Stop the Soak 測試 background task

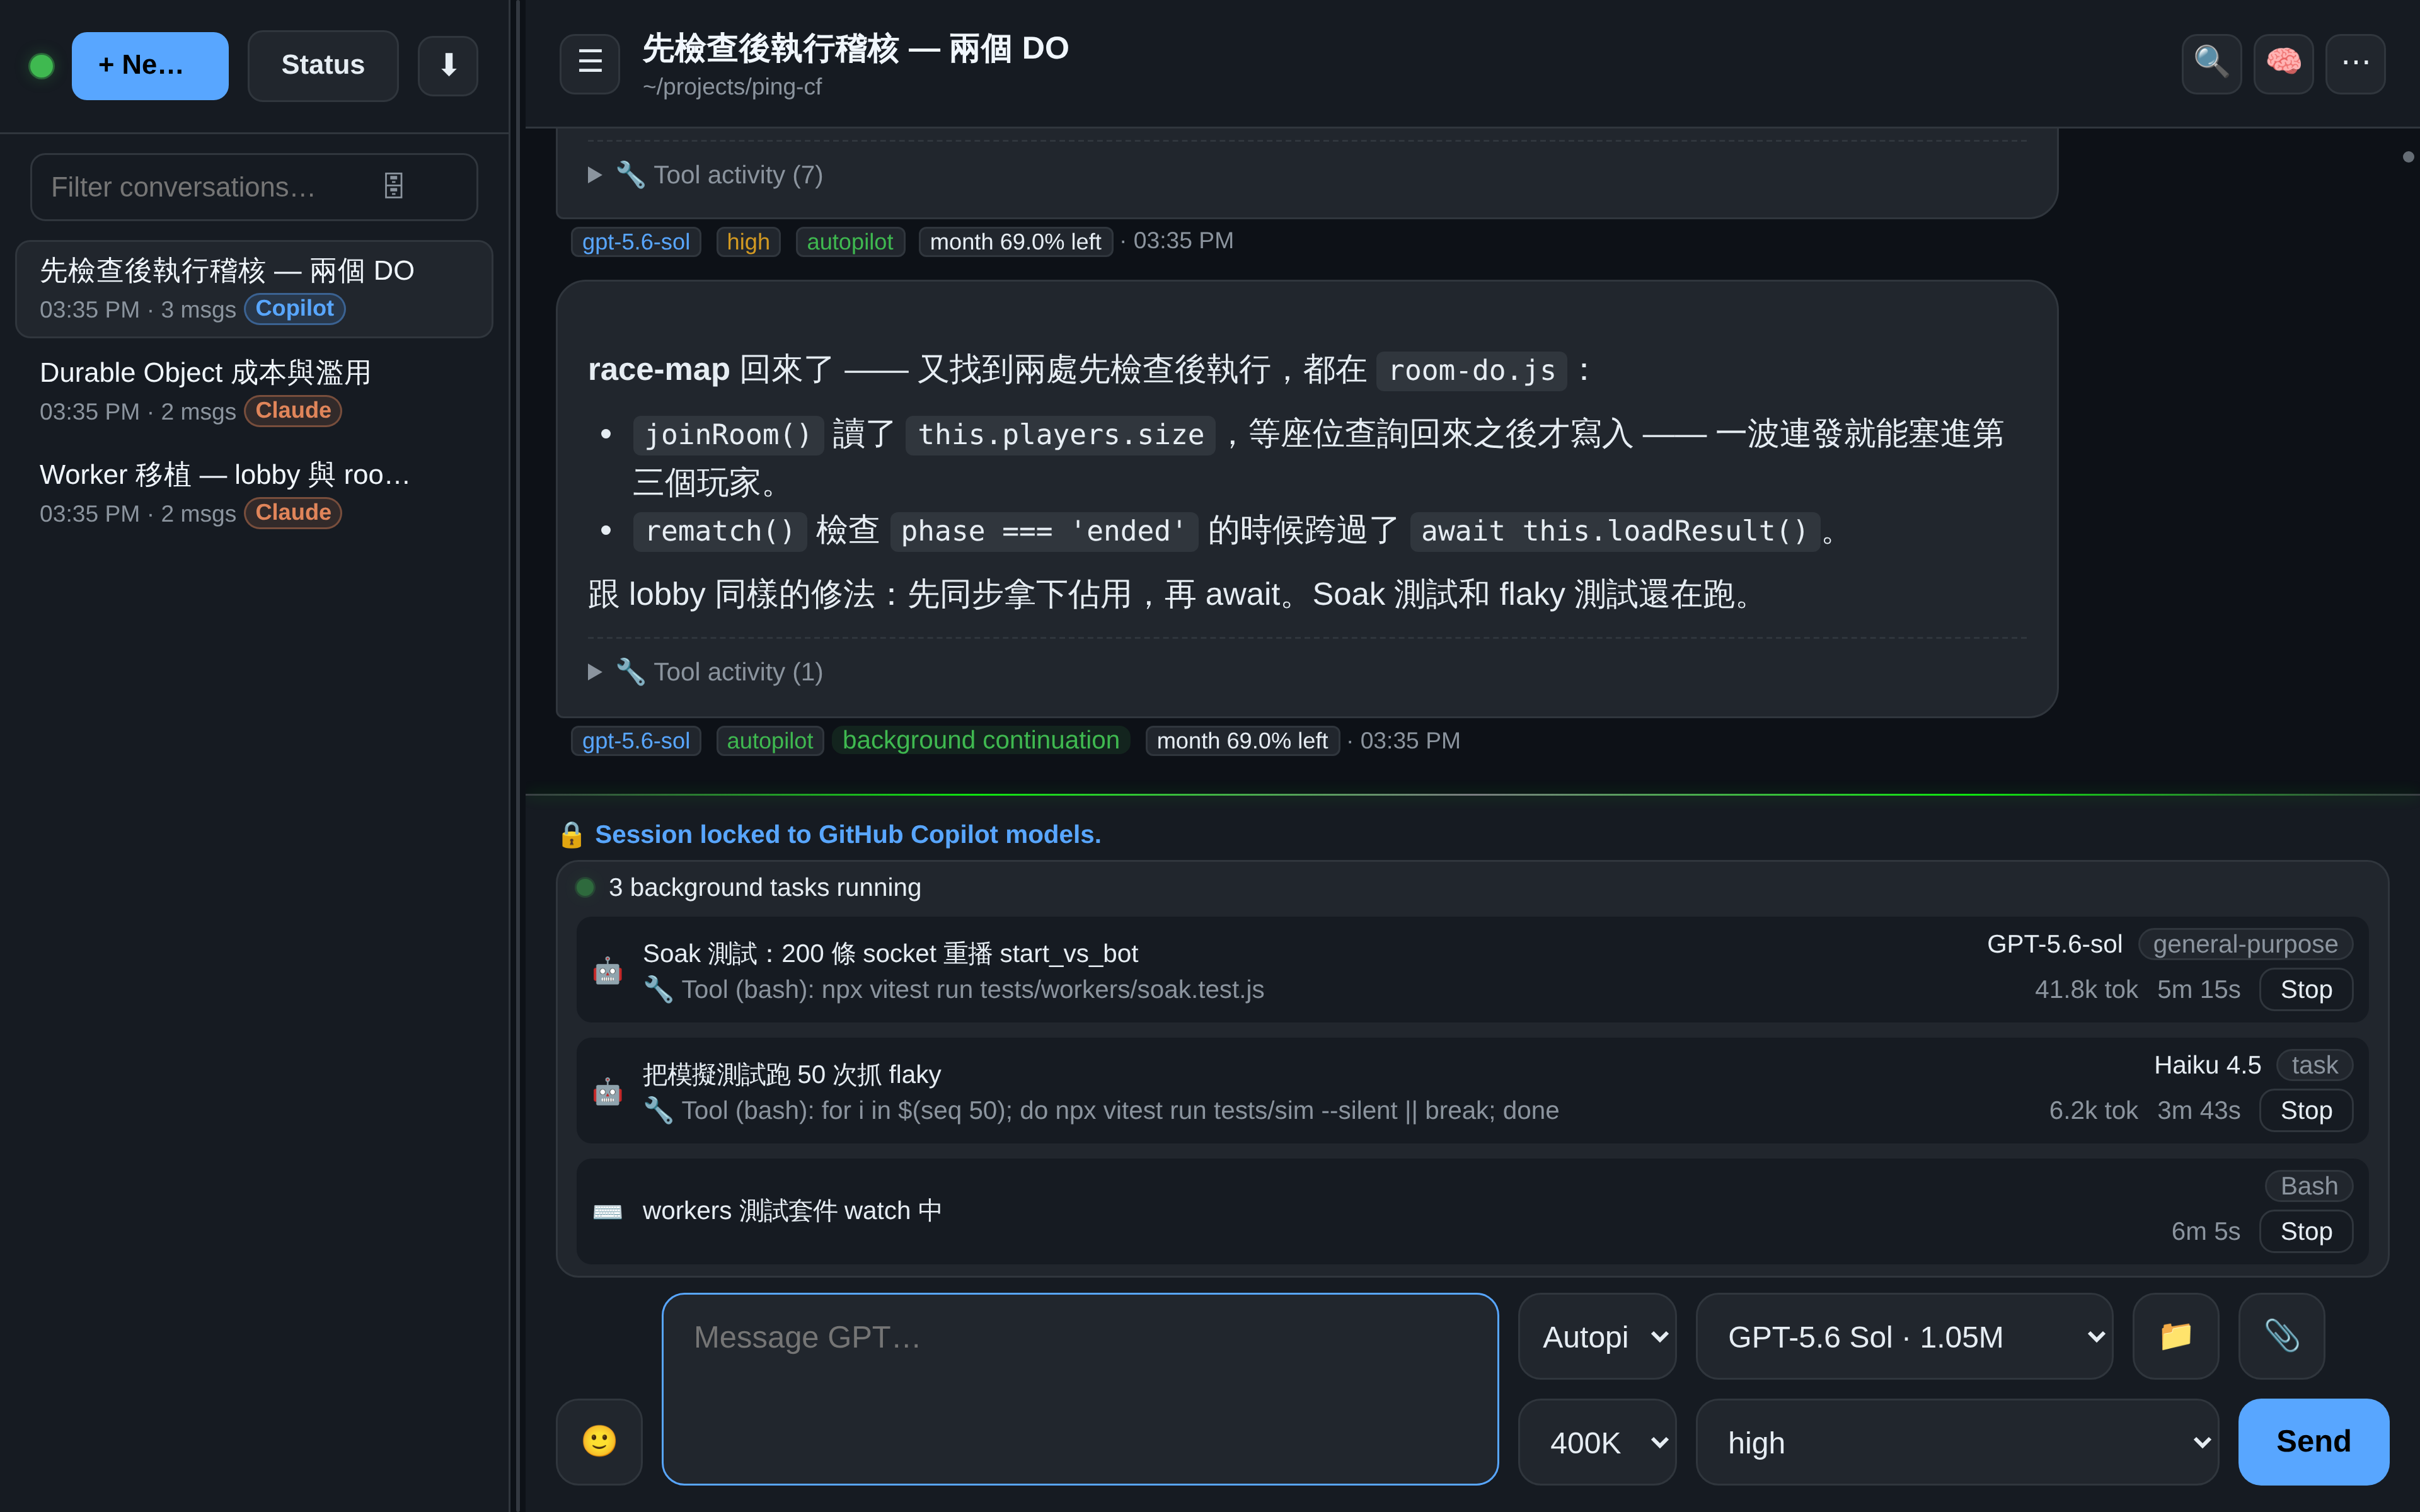point(2305,989)
